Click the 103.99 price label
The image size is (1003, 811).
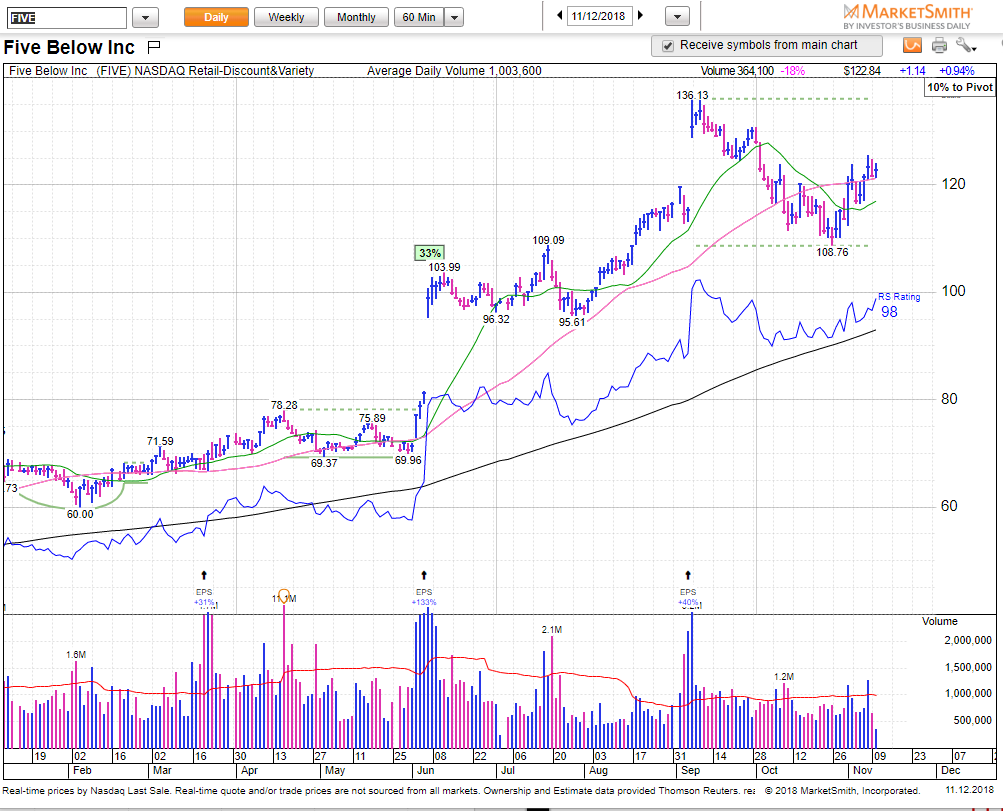point(444,267)
